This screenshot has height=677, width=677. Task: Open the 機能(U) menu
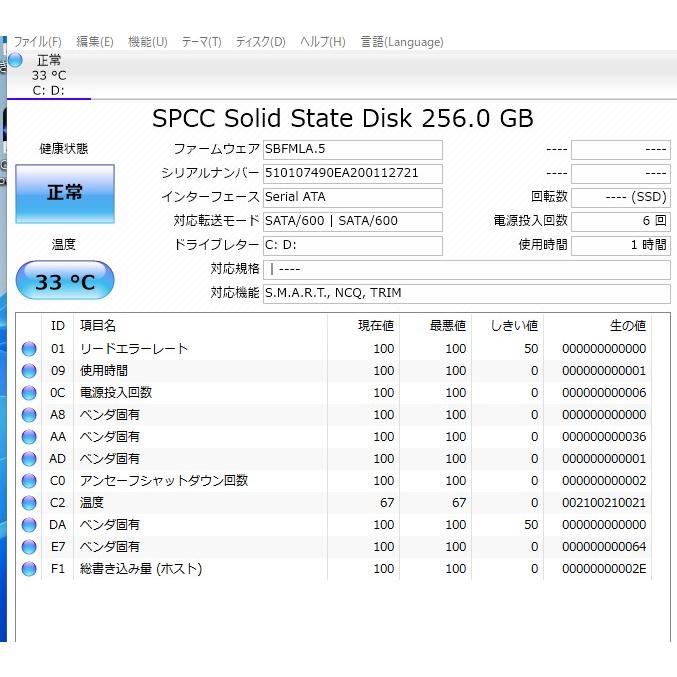tap(148, 42)
